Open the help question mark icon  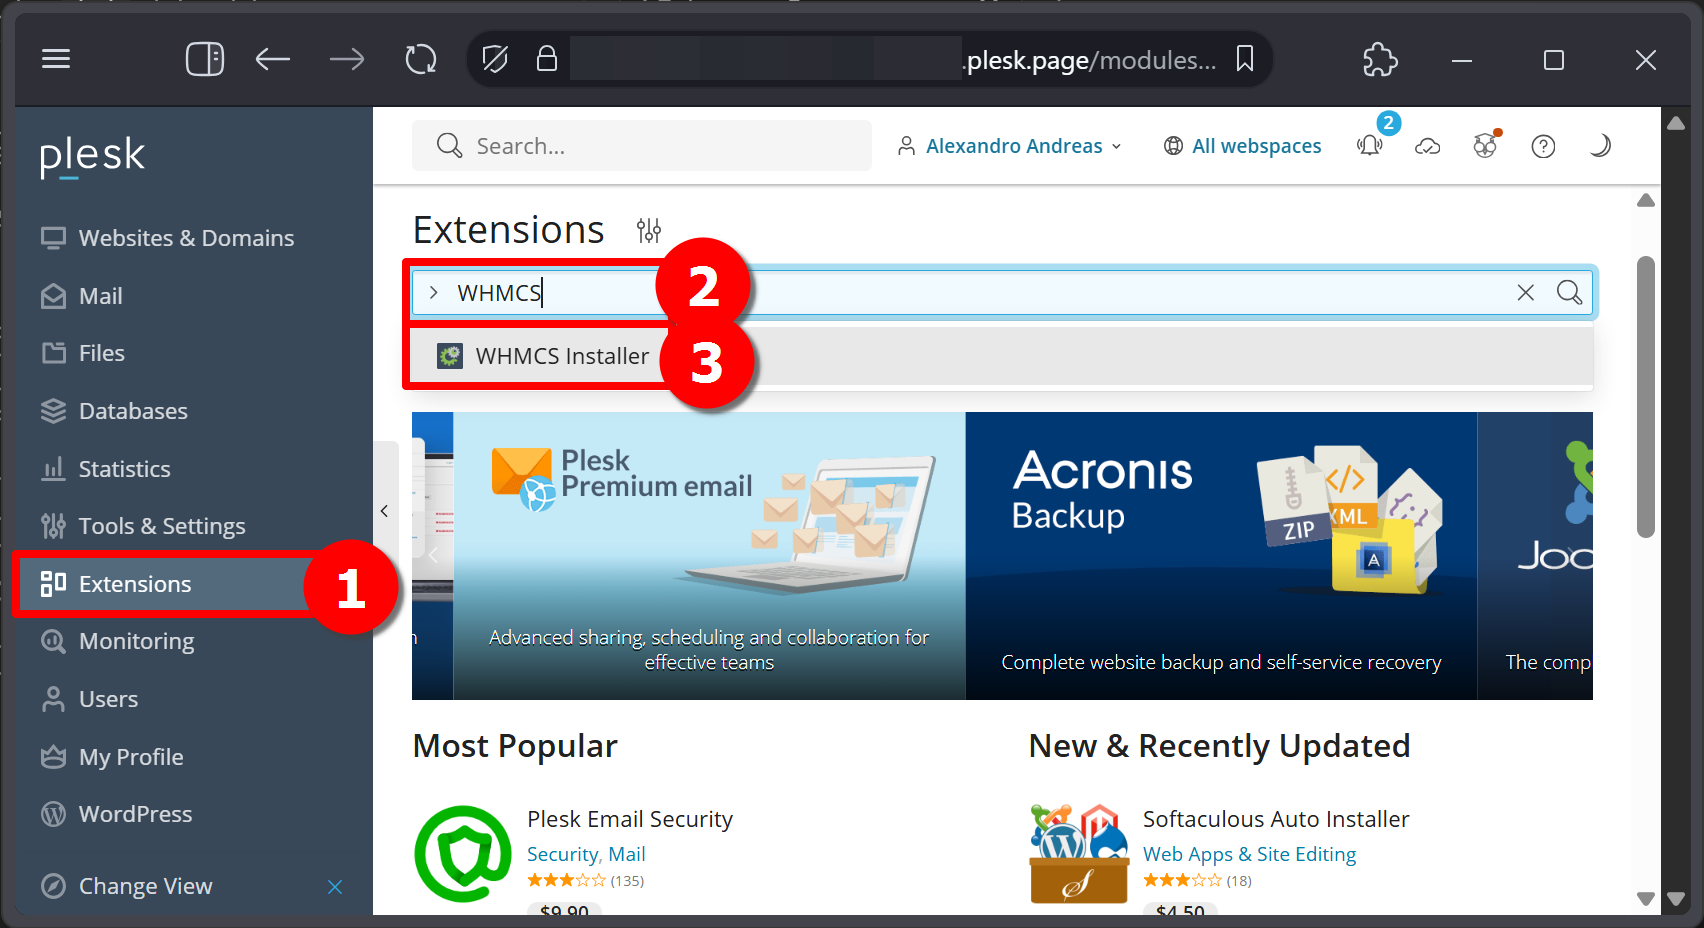pos(1543,147)
